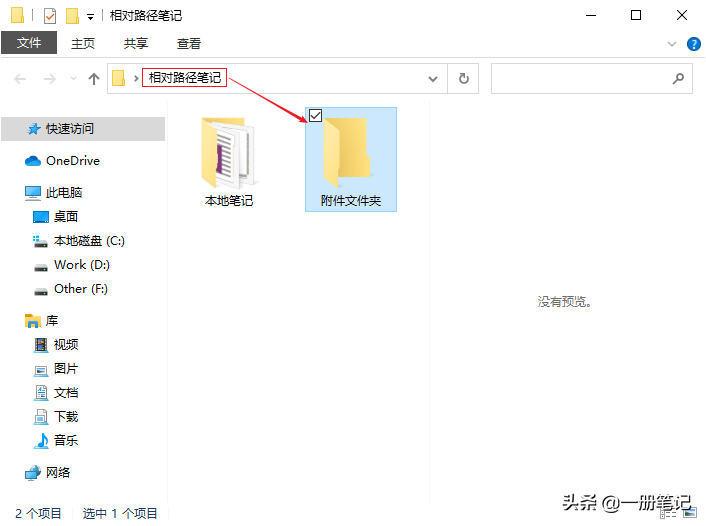Expand the breadcrumb chevron before 相对路径笔记

[136, 79]
